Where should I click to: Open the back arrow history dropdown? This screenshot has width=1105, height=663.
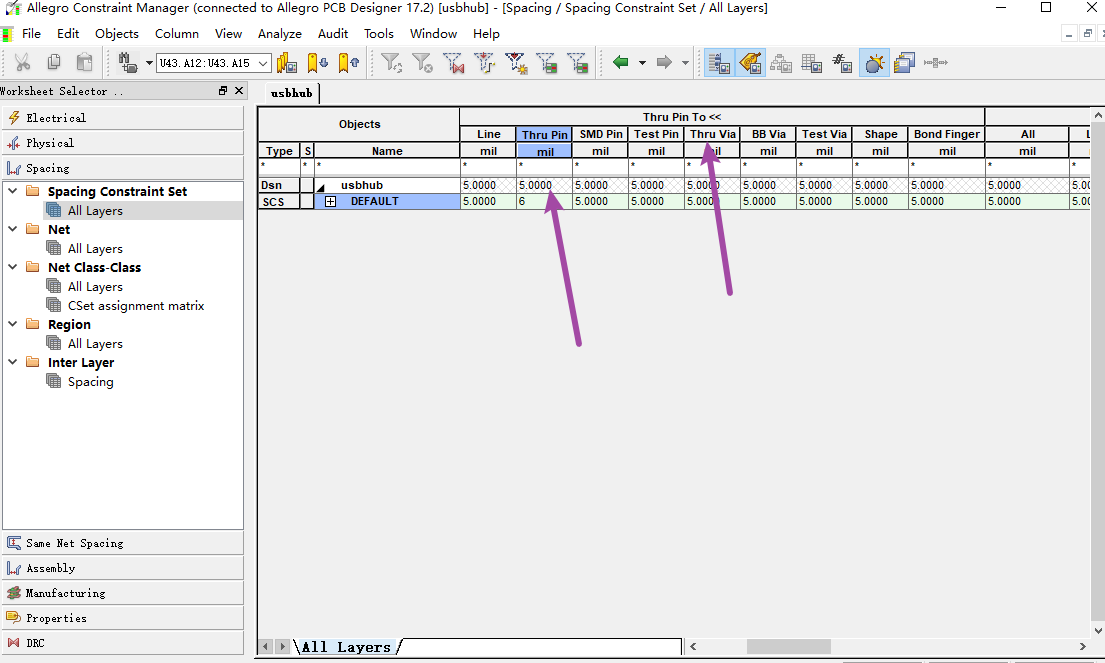pos(642,63)
